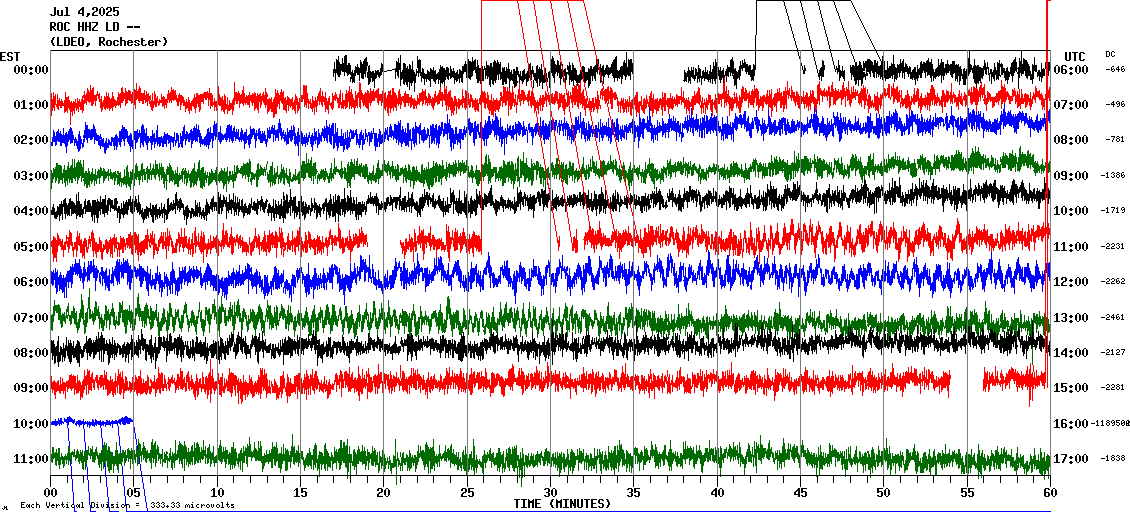Click the 06:00 UTC row label
Screen dimensions: 1130x519
(1071, 70)
